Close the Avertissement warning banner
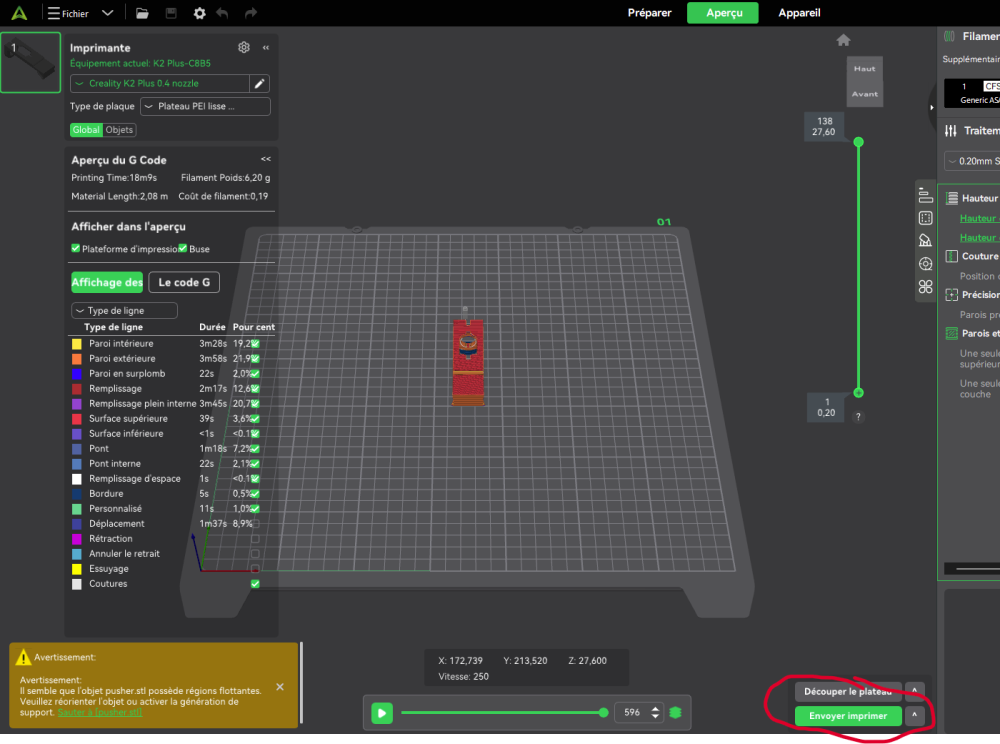 click(x=280, y=687)
